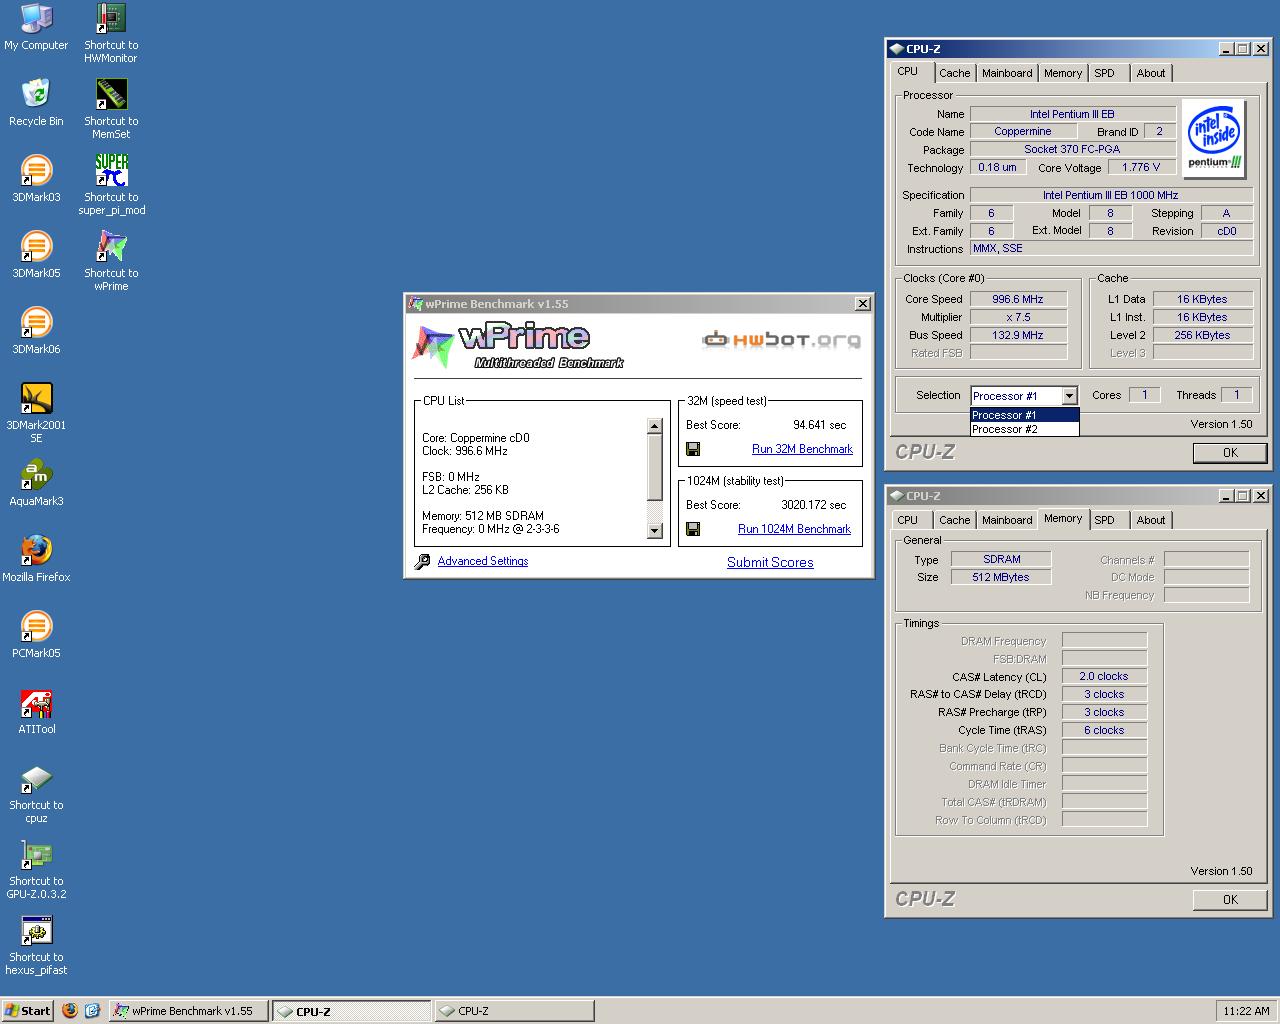Viewport: 1280px width, 1024px height.
Task: Click the Intel Pentium III logo in CPU-Z
Action: (1214, 138)
